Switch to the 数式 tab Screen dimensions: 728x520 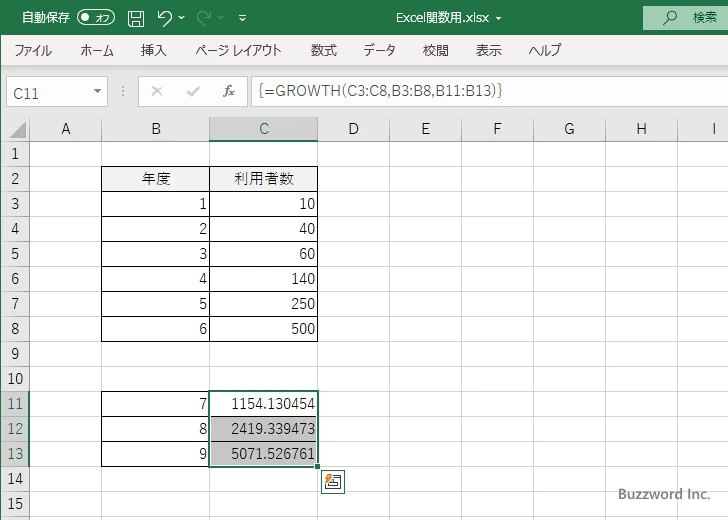tap(324, 50)
